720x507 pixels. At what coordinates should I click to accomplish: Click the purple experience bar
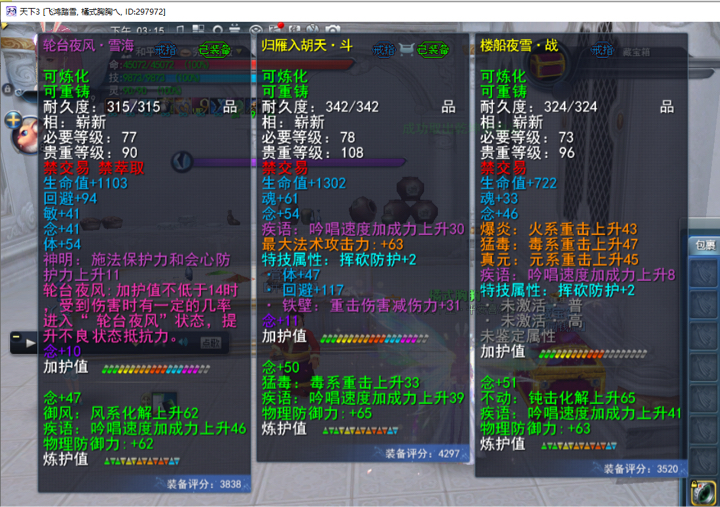298,162
